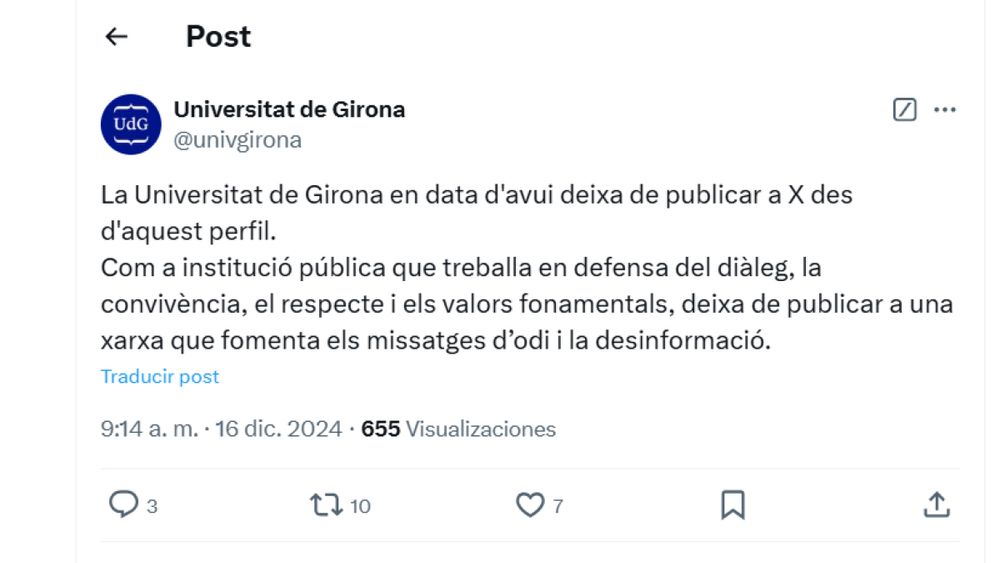Viewport: 1000px width, 563px height.
Task: Open the @univgirona handle link
Action: [237, 140]
